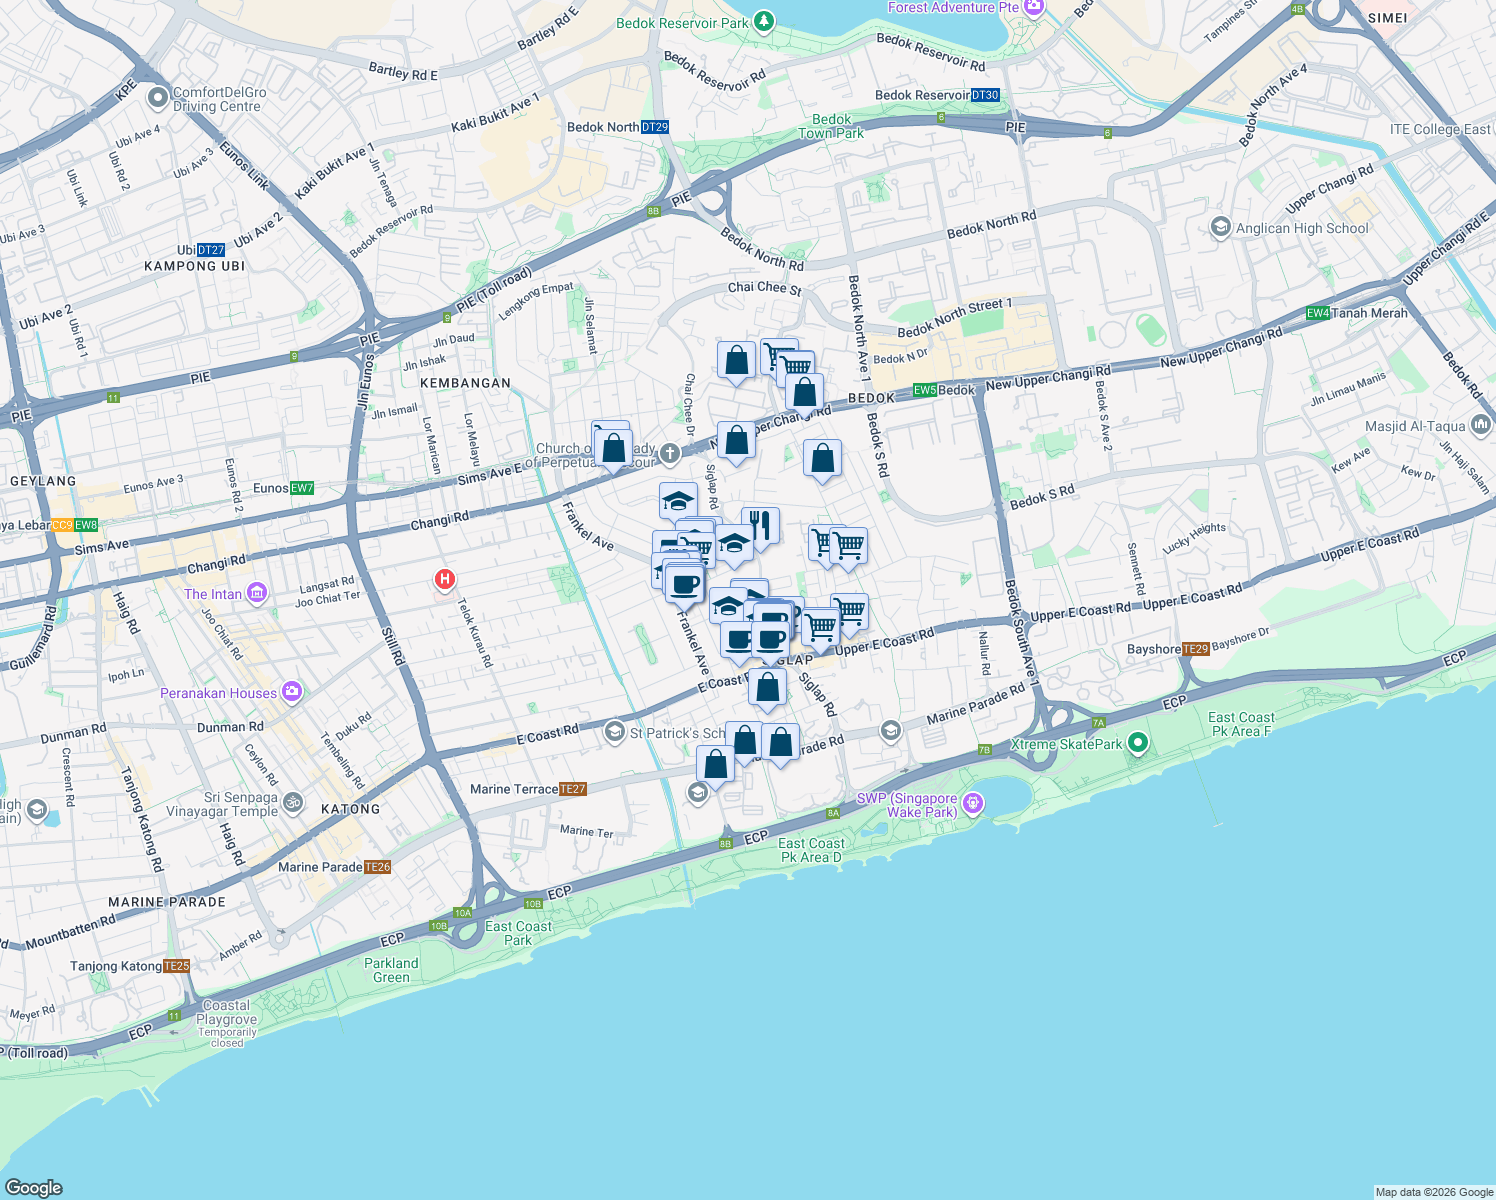
Task: Open the shopping bag marker below Chai Chee St
Action: coord(736,361)
